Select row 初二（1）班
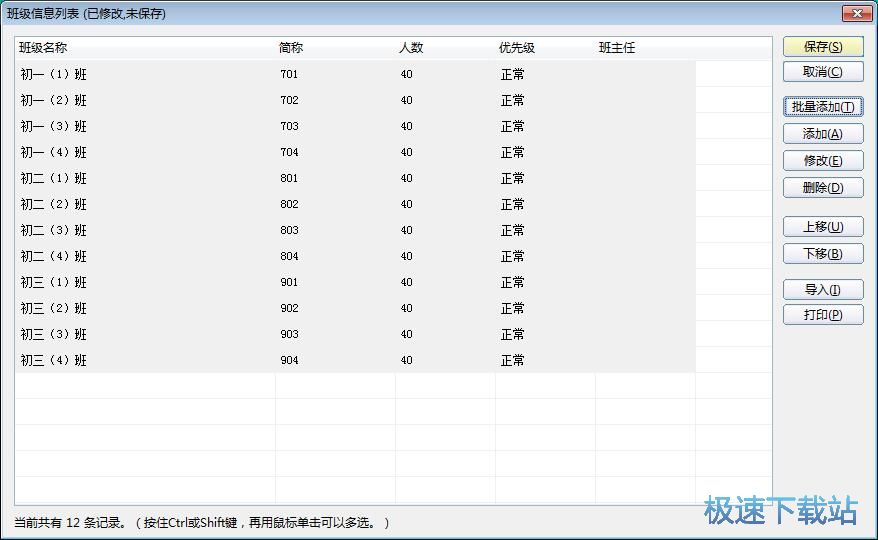The height and width of the screenshot is (540, 878). (355, 178)
